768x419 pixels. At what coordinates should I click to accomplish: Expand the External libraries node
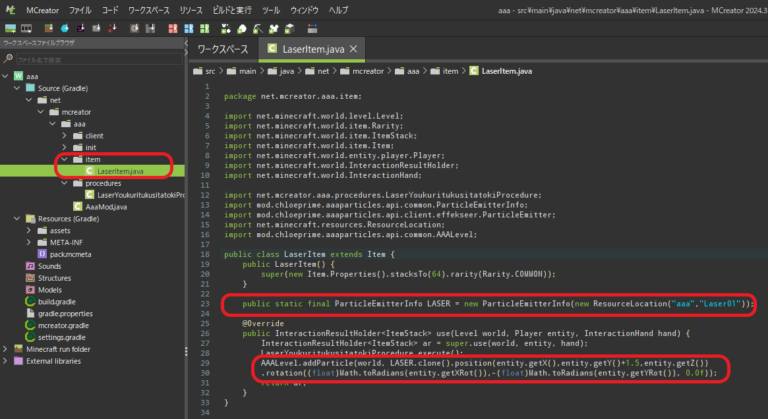[6, 360]
